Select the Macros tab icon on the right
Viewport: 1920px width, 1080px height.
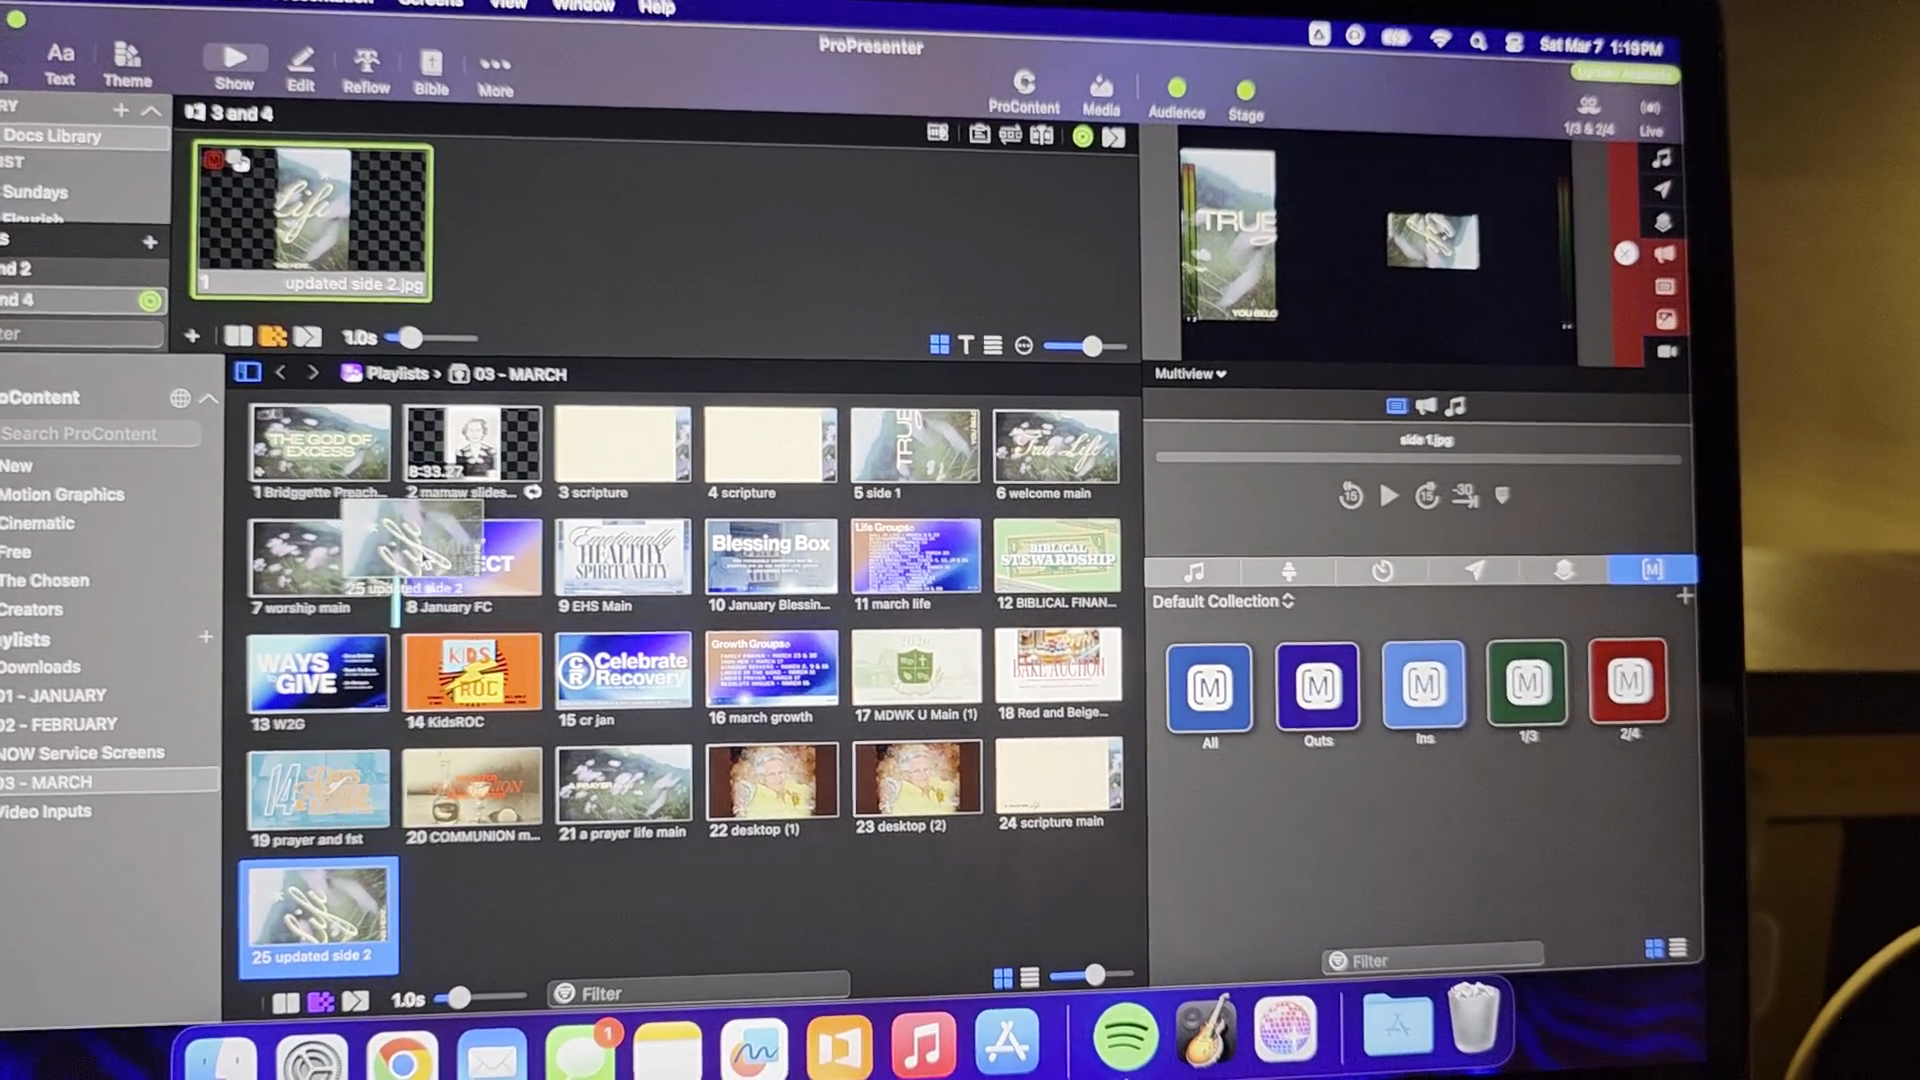1651,569
